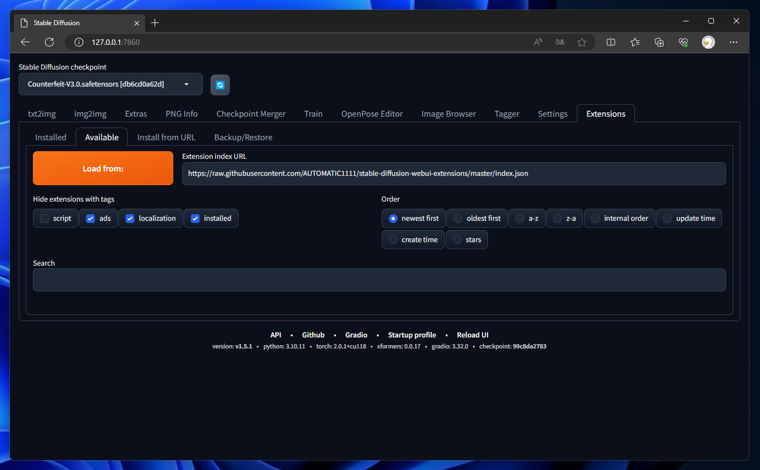
Task: Click the Search input field
Action: click(379, 280)
